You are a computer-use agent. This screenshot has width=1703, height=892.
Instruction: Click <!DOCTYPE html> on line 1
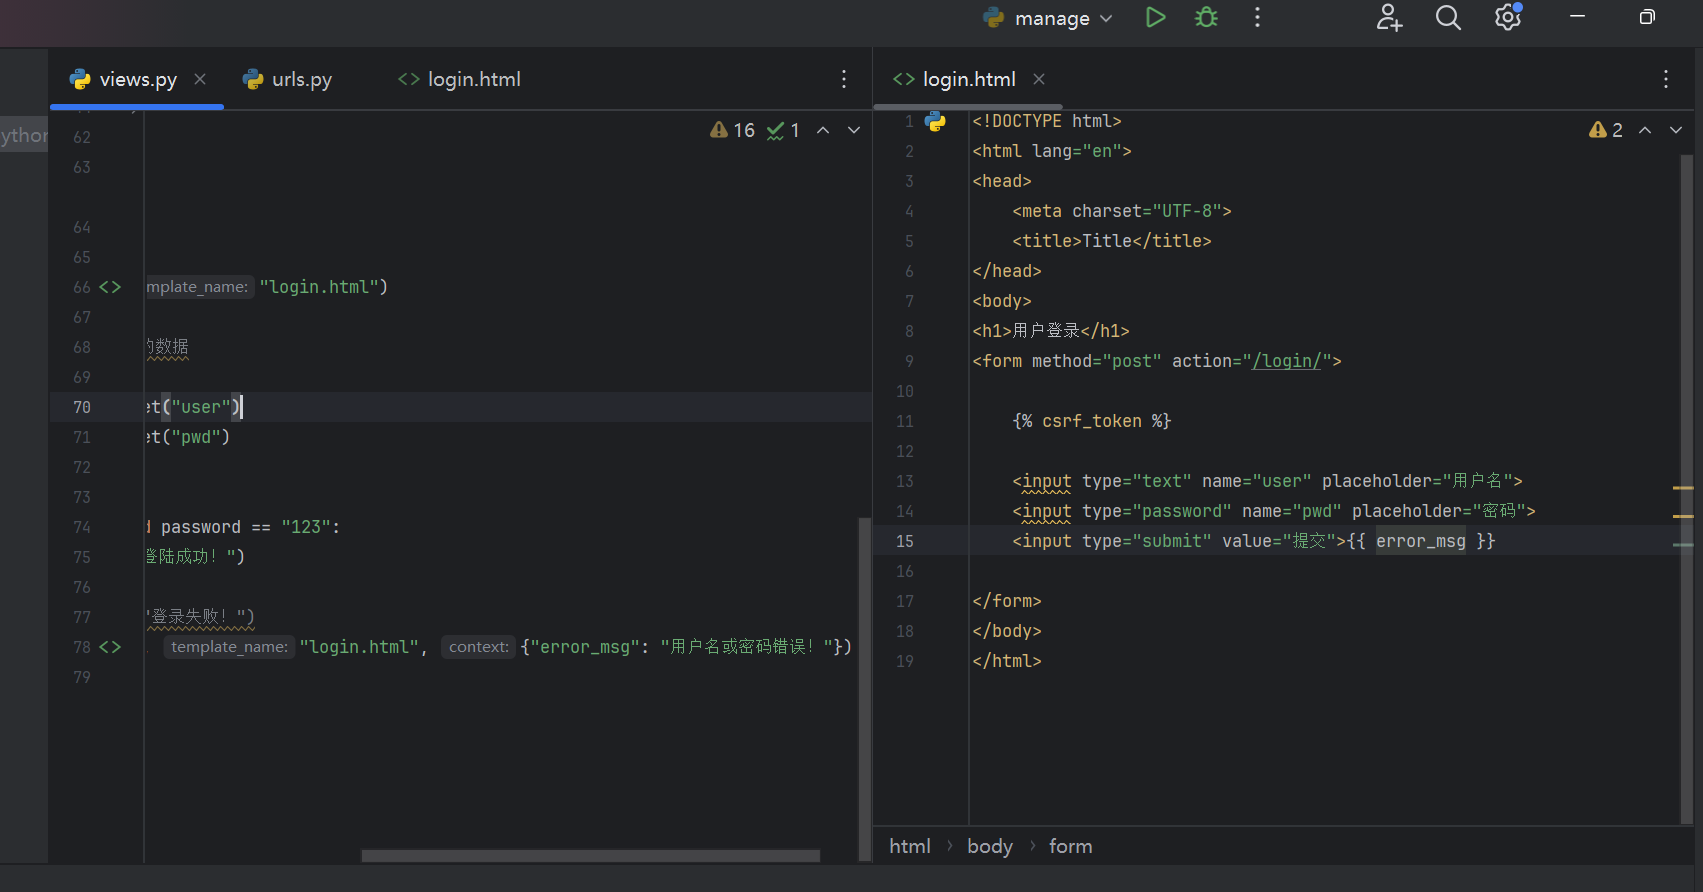(x=1047, y=121)
